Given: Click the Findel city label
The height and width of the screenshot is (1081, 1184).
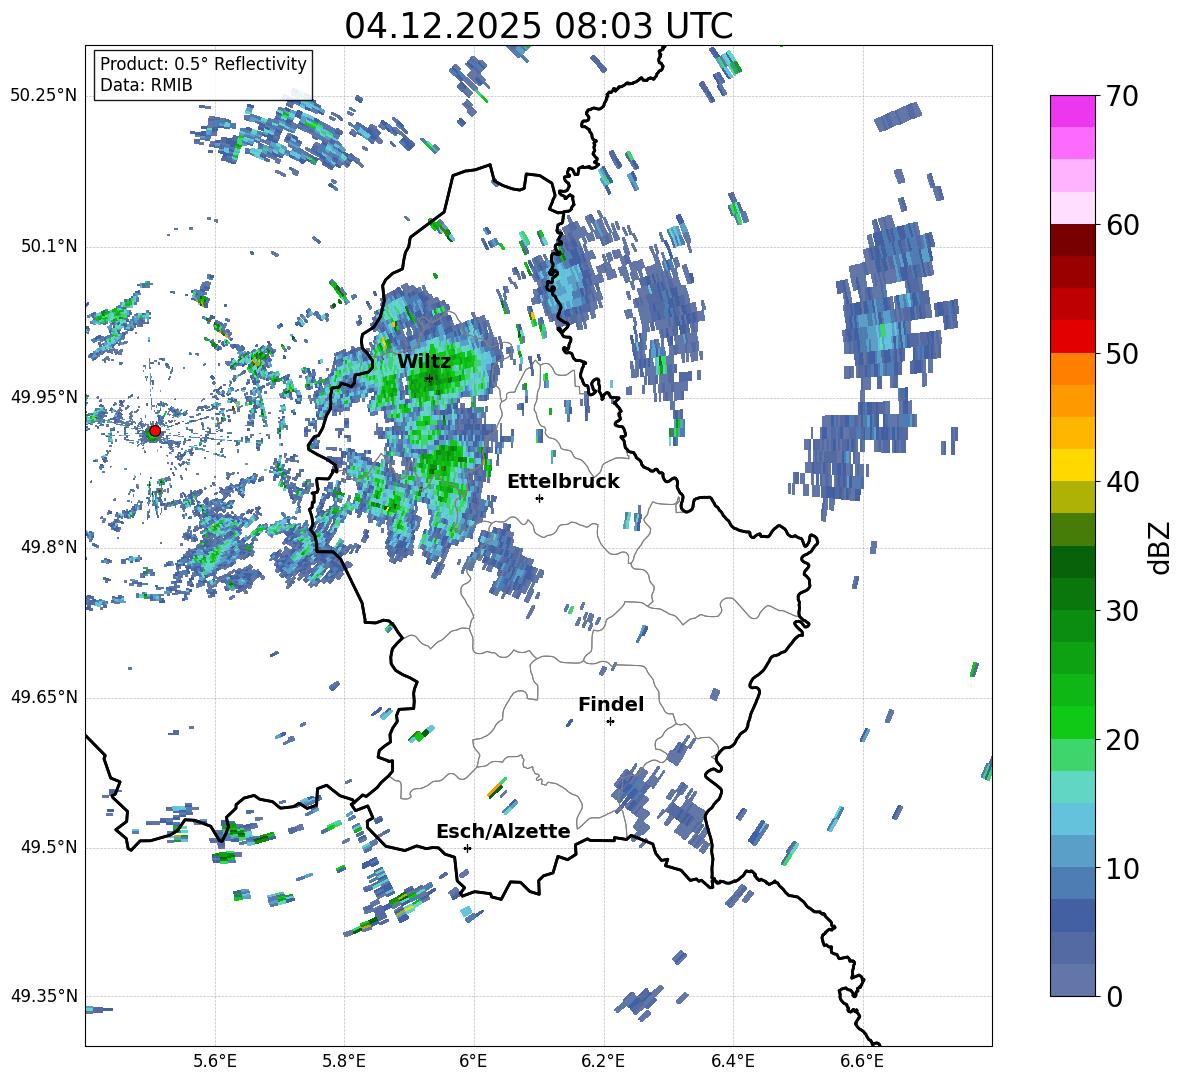Looking at the screenshot, I should coord(611,704).
